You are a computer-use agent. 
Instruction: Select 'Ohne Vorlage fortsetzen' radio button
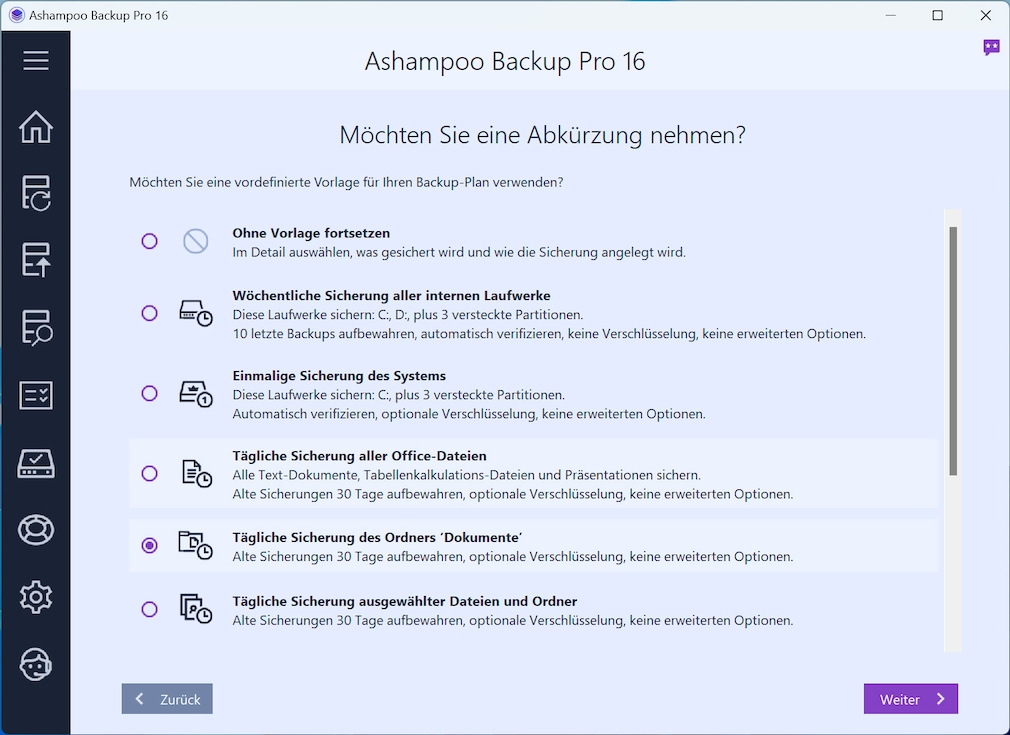tap(150, 241)
